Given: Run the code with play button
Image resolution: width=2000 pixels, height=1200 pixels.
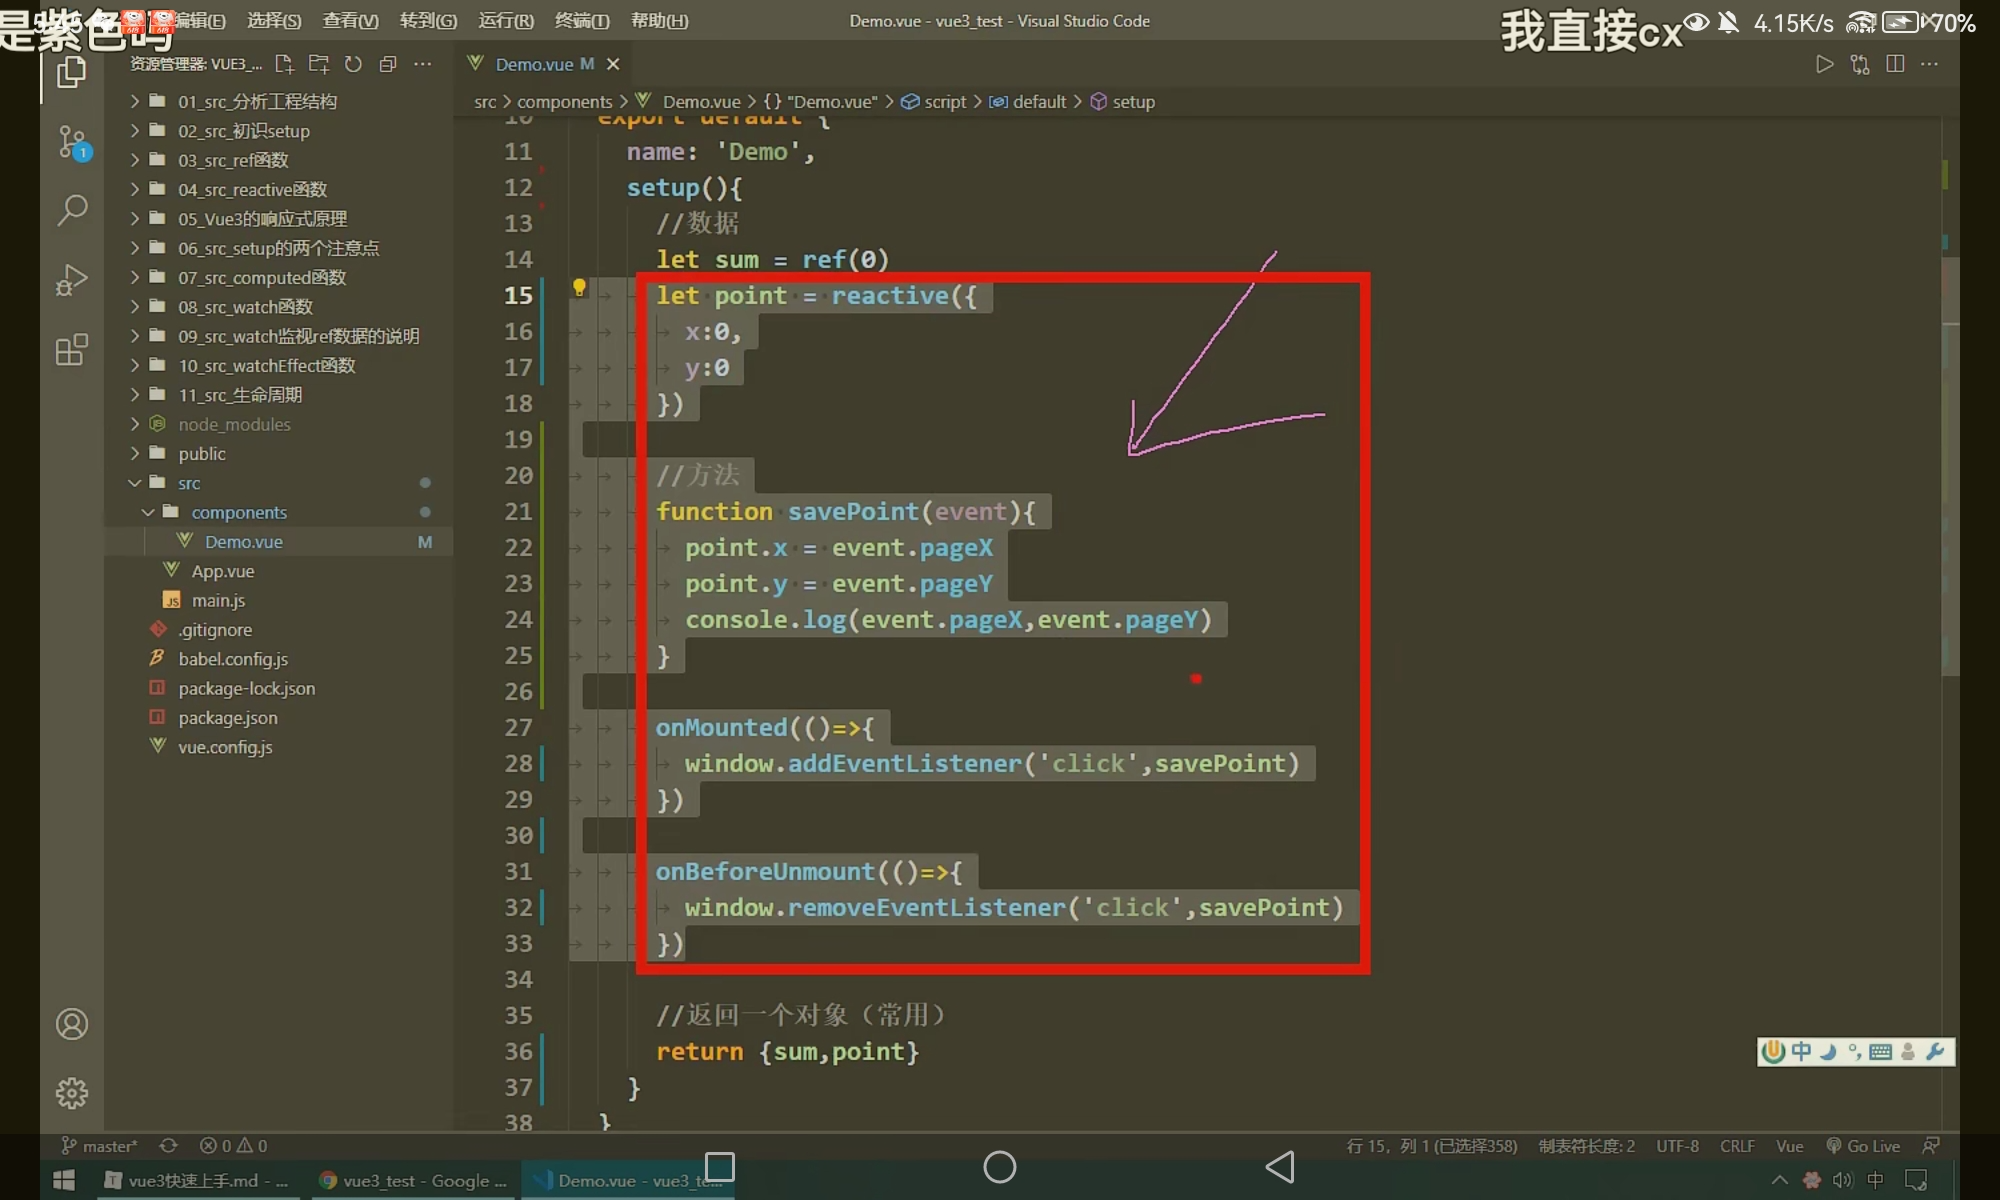Looking at the screenshot, I should [1824, 64].
